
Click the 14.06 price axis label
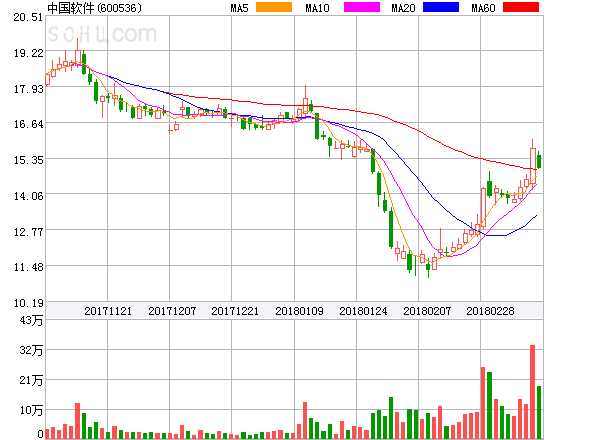click(x=28, y=196)
